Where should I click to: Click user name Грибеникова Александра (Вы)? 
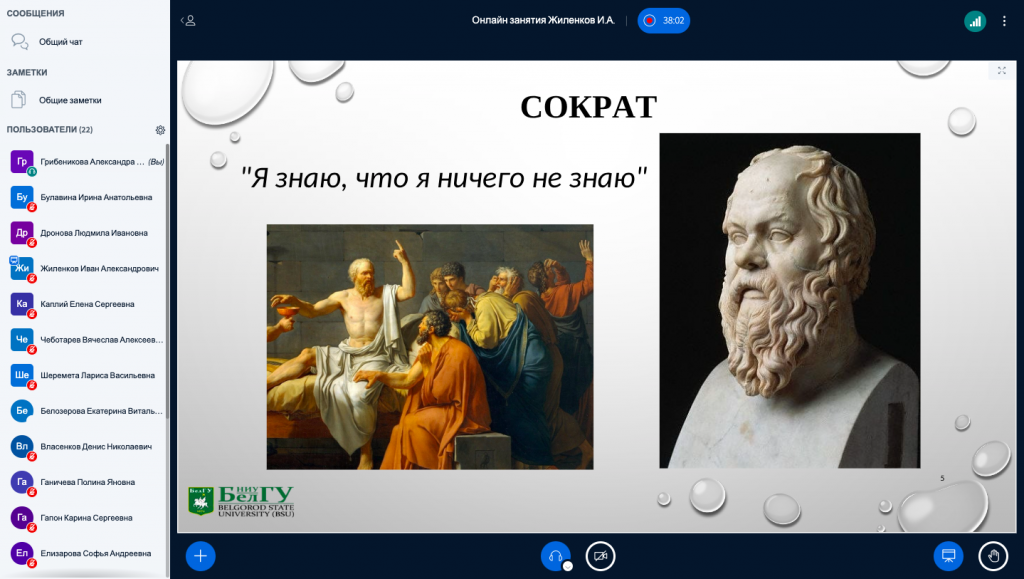click(102, 162)
